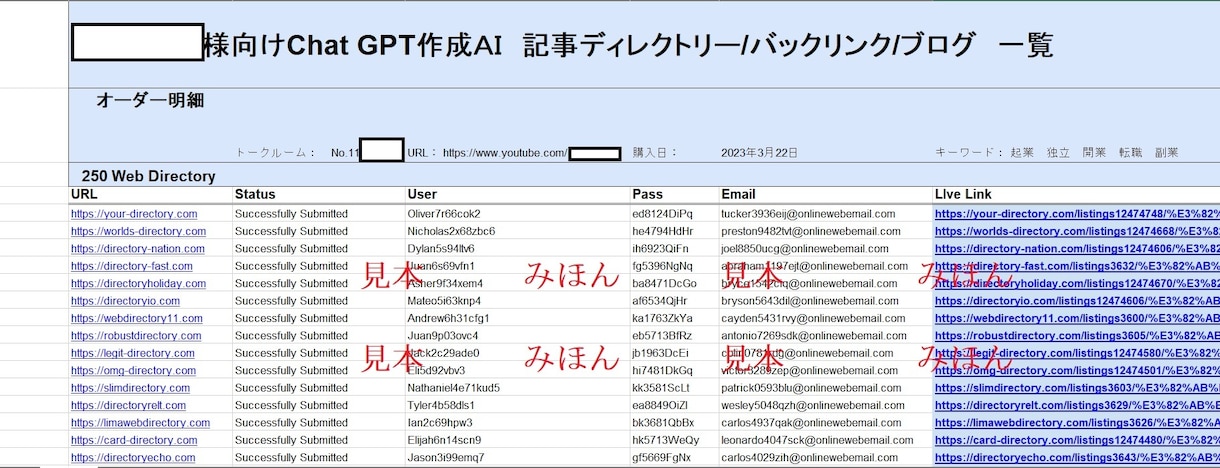The width and height of the screenshot is (1220, 468).
Task: Select password cell ed8124DiPq
Action: [662, 214]
